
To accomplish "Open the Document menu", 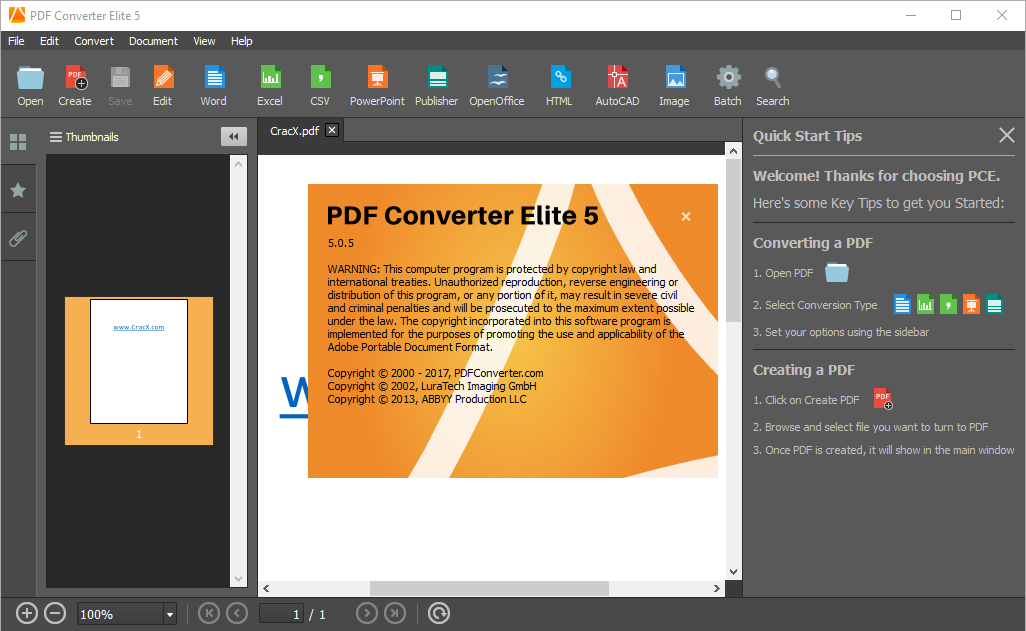I will [x=153, y=41].
